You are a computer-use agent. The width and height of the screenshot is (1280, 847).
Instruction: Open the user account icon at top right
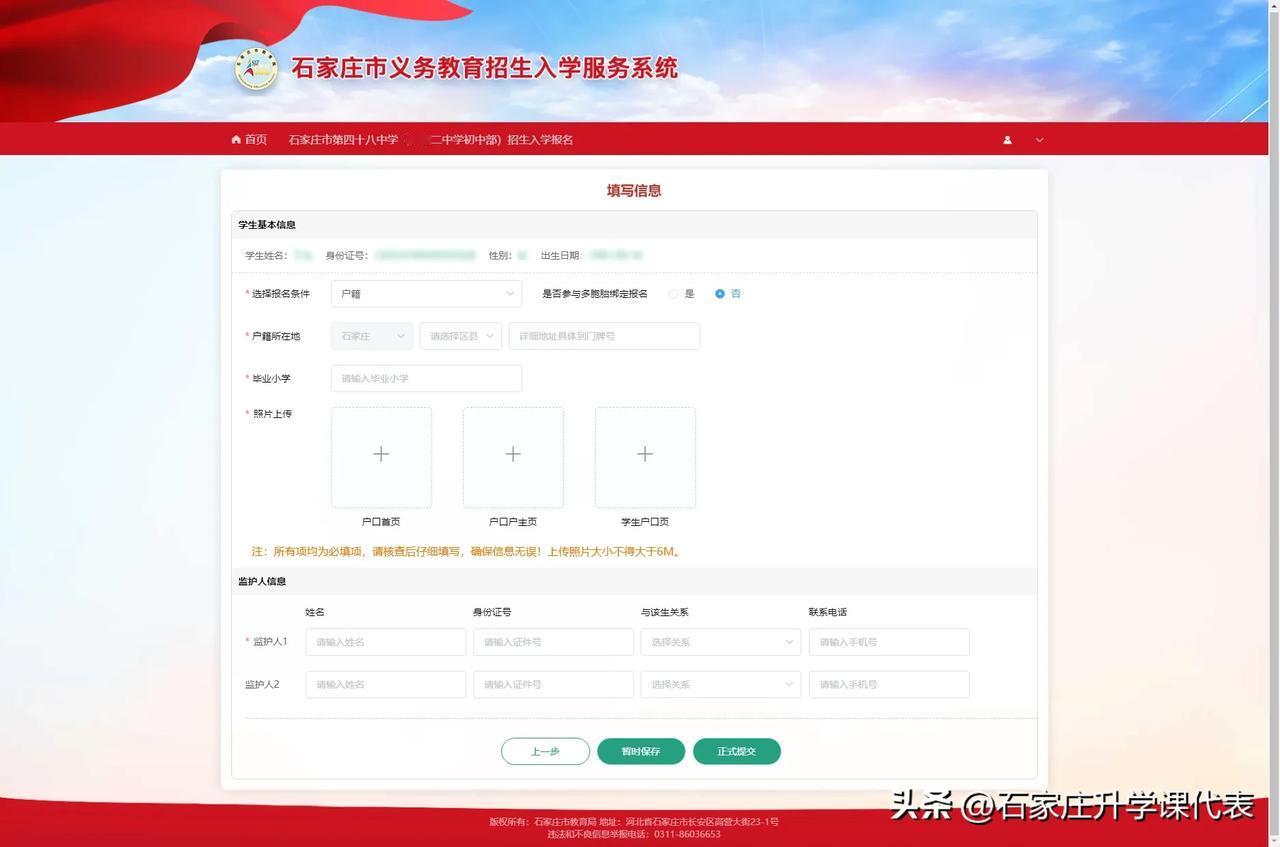click(x=1007, y=140)
